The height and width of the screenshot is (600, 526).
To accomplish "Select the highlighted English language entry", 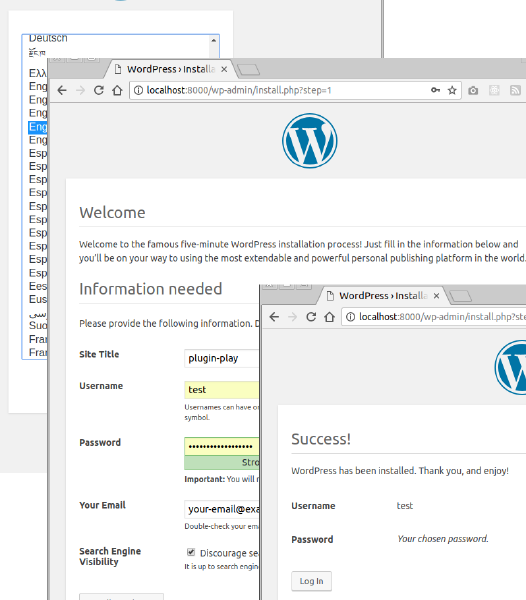I will pyautogui.click(x=38, y=127).
